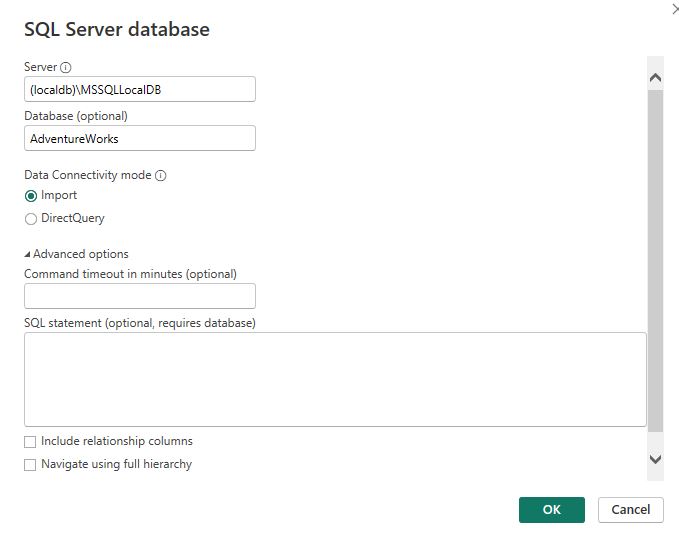Click 'SQL statement (optional, requires database)' label

click(140, 323)
